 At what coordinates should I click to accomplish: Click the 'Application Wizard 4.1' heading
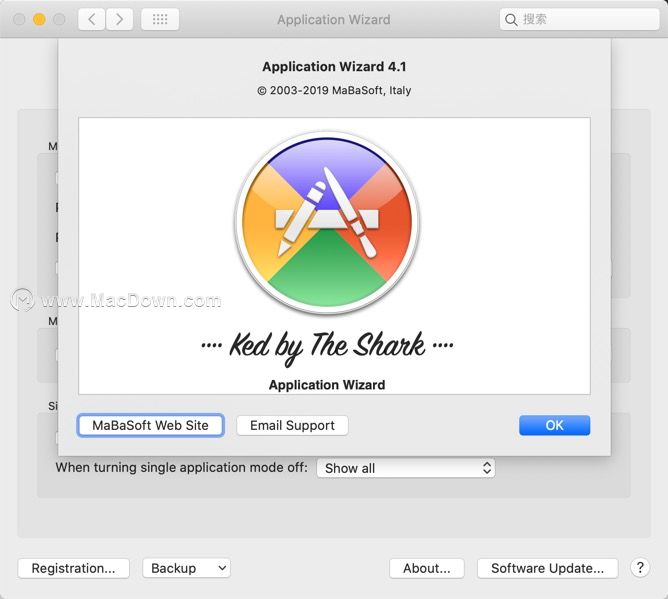334,66
